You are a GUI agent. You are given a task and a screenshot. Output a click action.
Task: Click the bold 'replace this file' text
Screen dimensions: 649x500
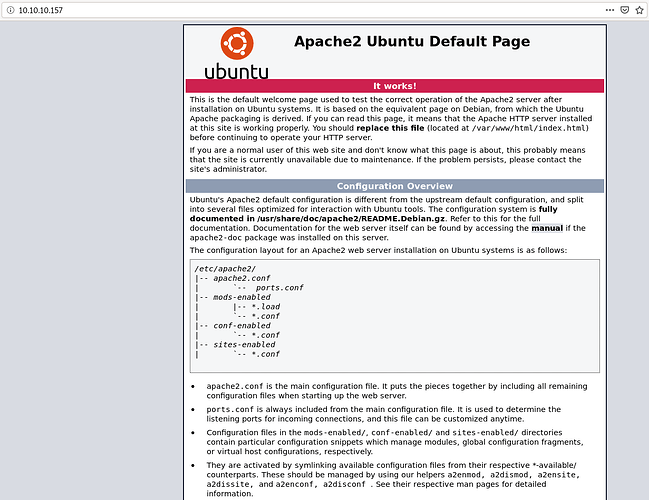390,128
